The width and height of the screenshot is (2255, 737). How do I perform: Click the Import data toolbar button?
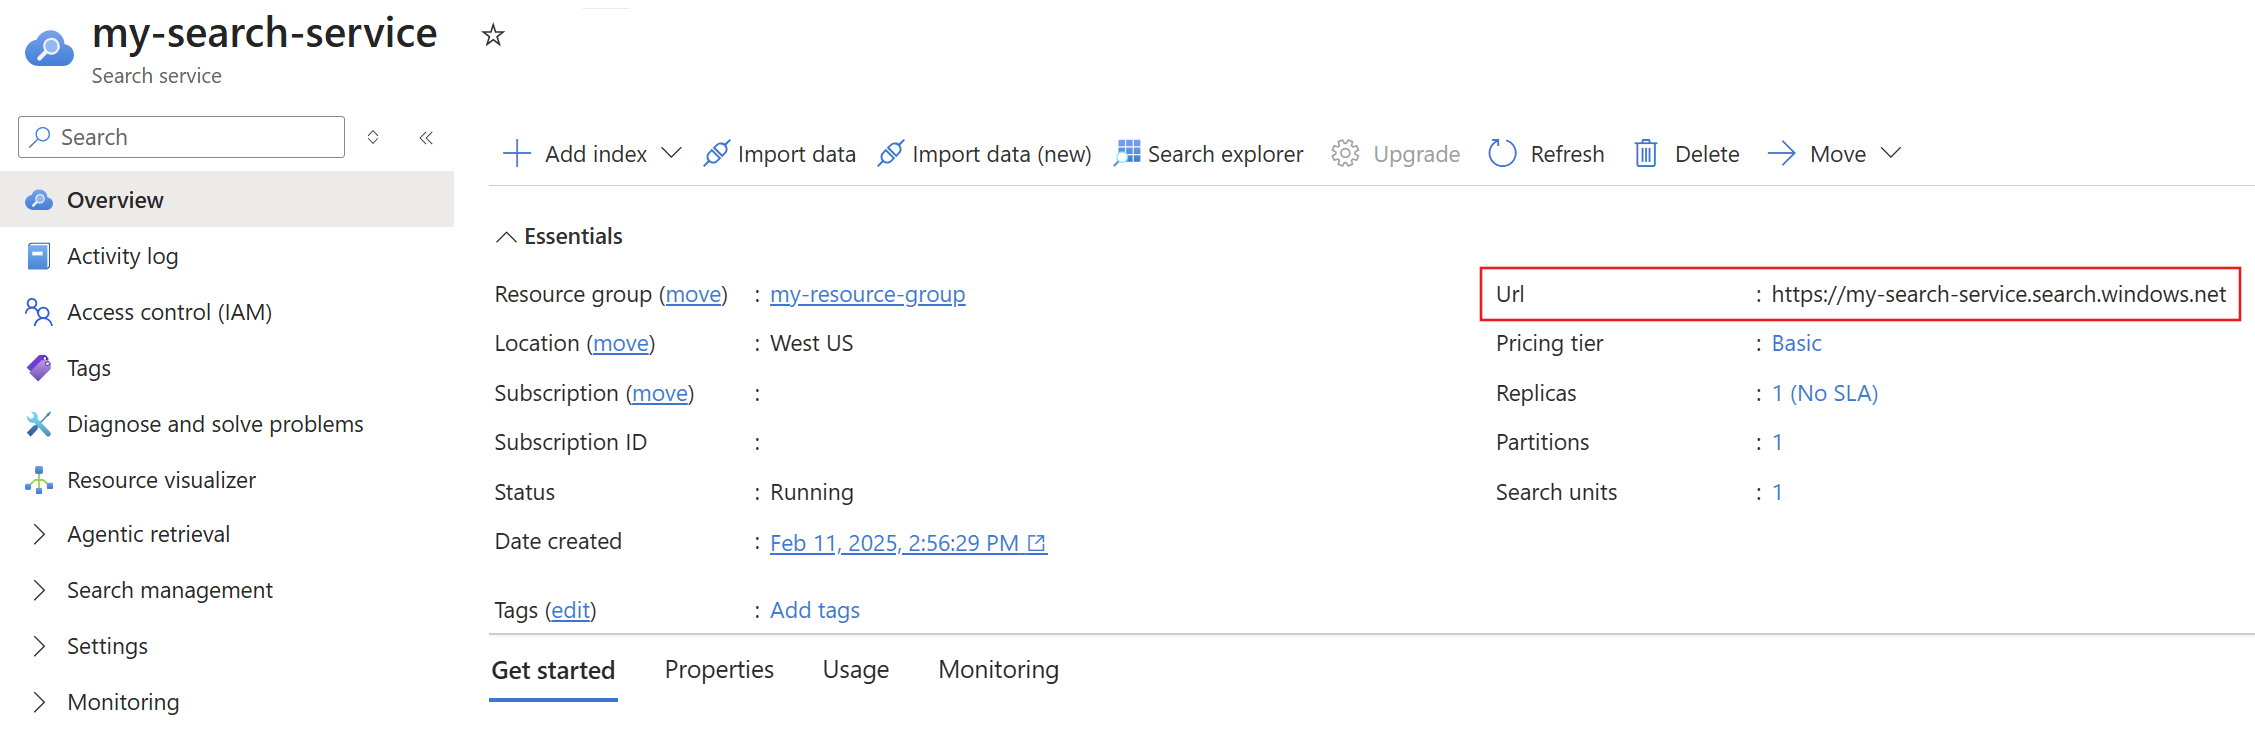(x=780, y=154)
